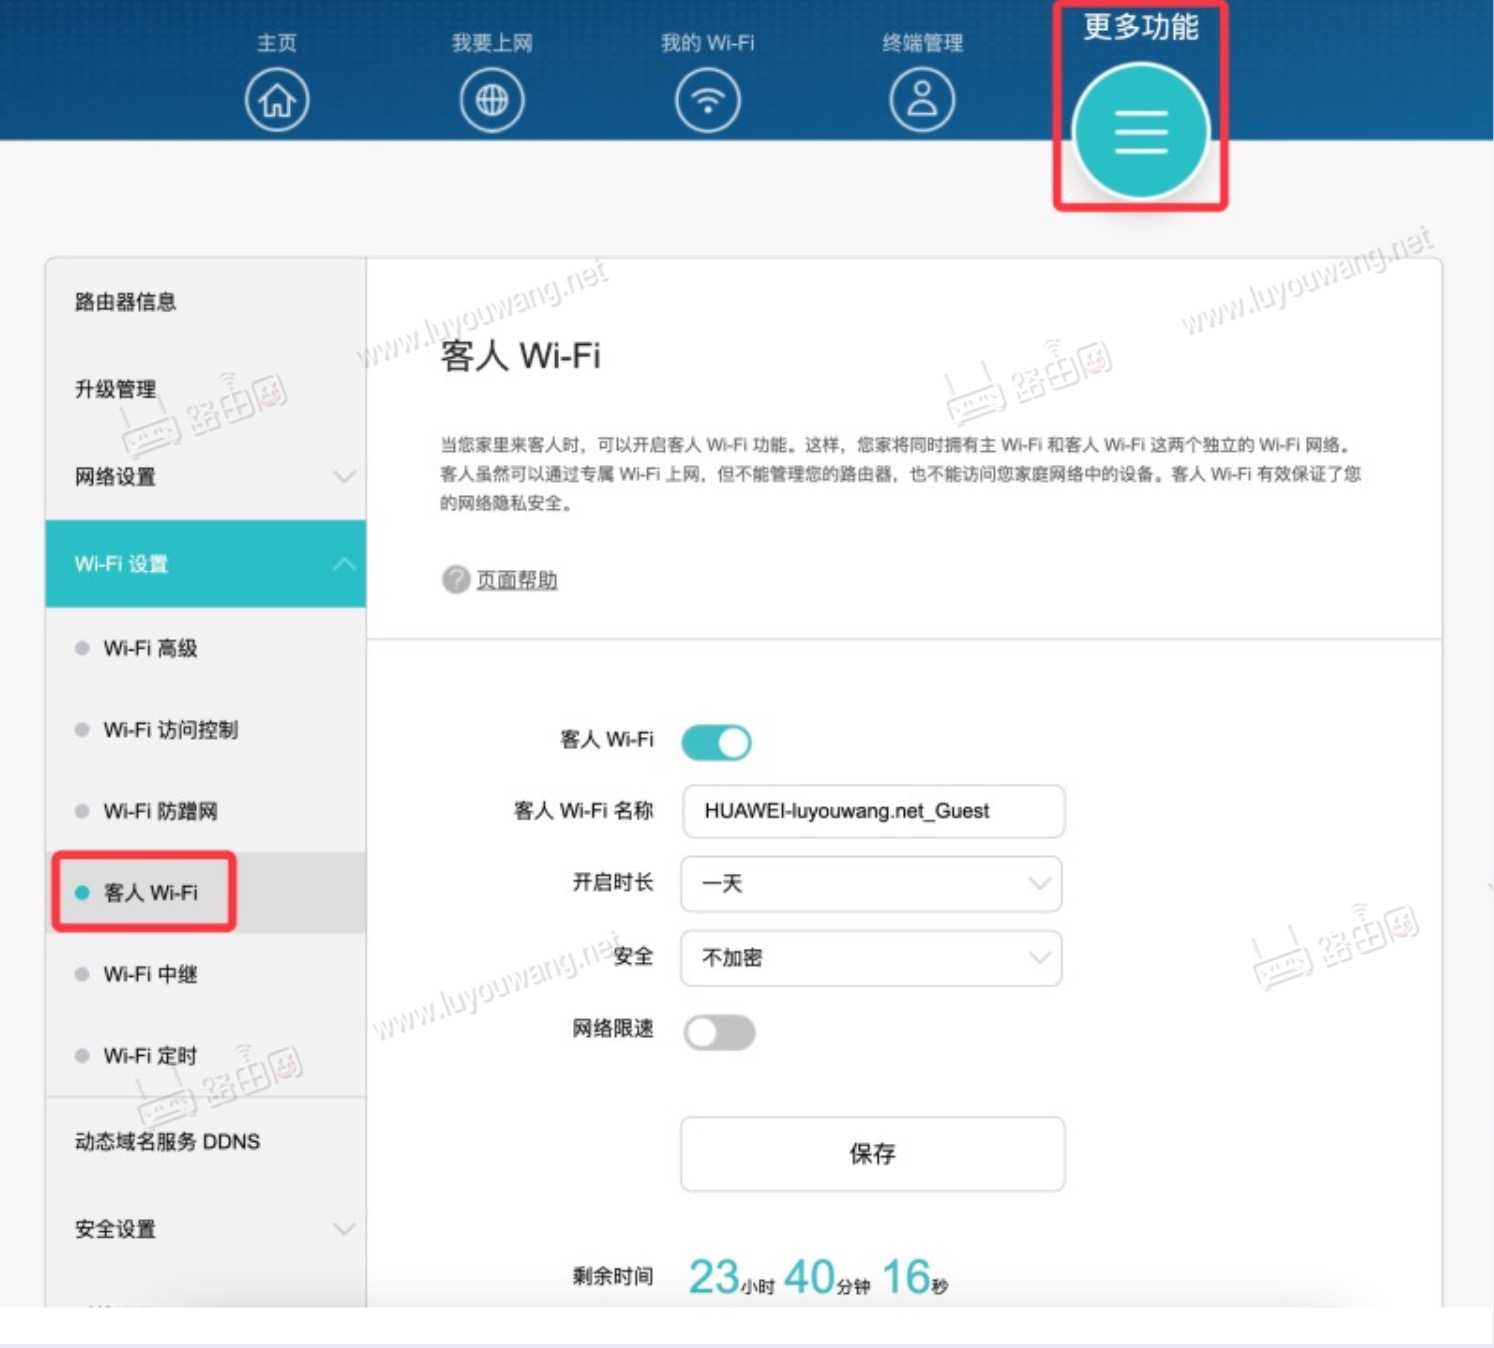Open the 开启时长 duration dropdown
The width and height of the screenshot is (1494, 1348).
tap(869, 884)
